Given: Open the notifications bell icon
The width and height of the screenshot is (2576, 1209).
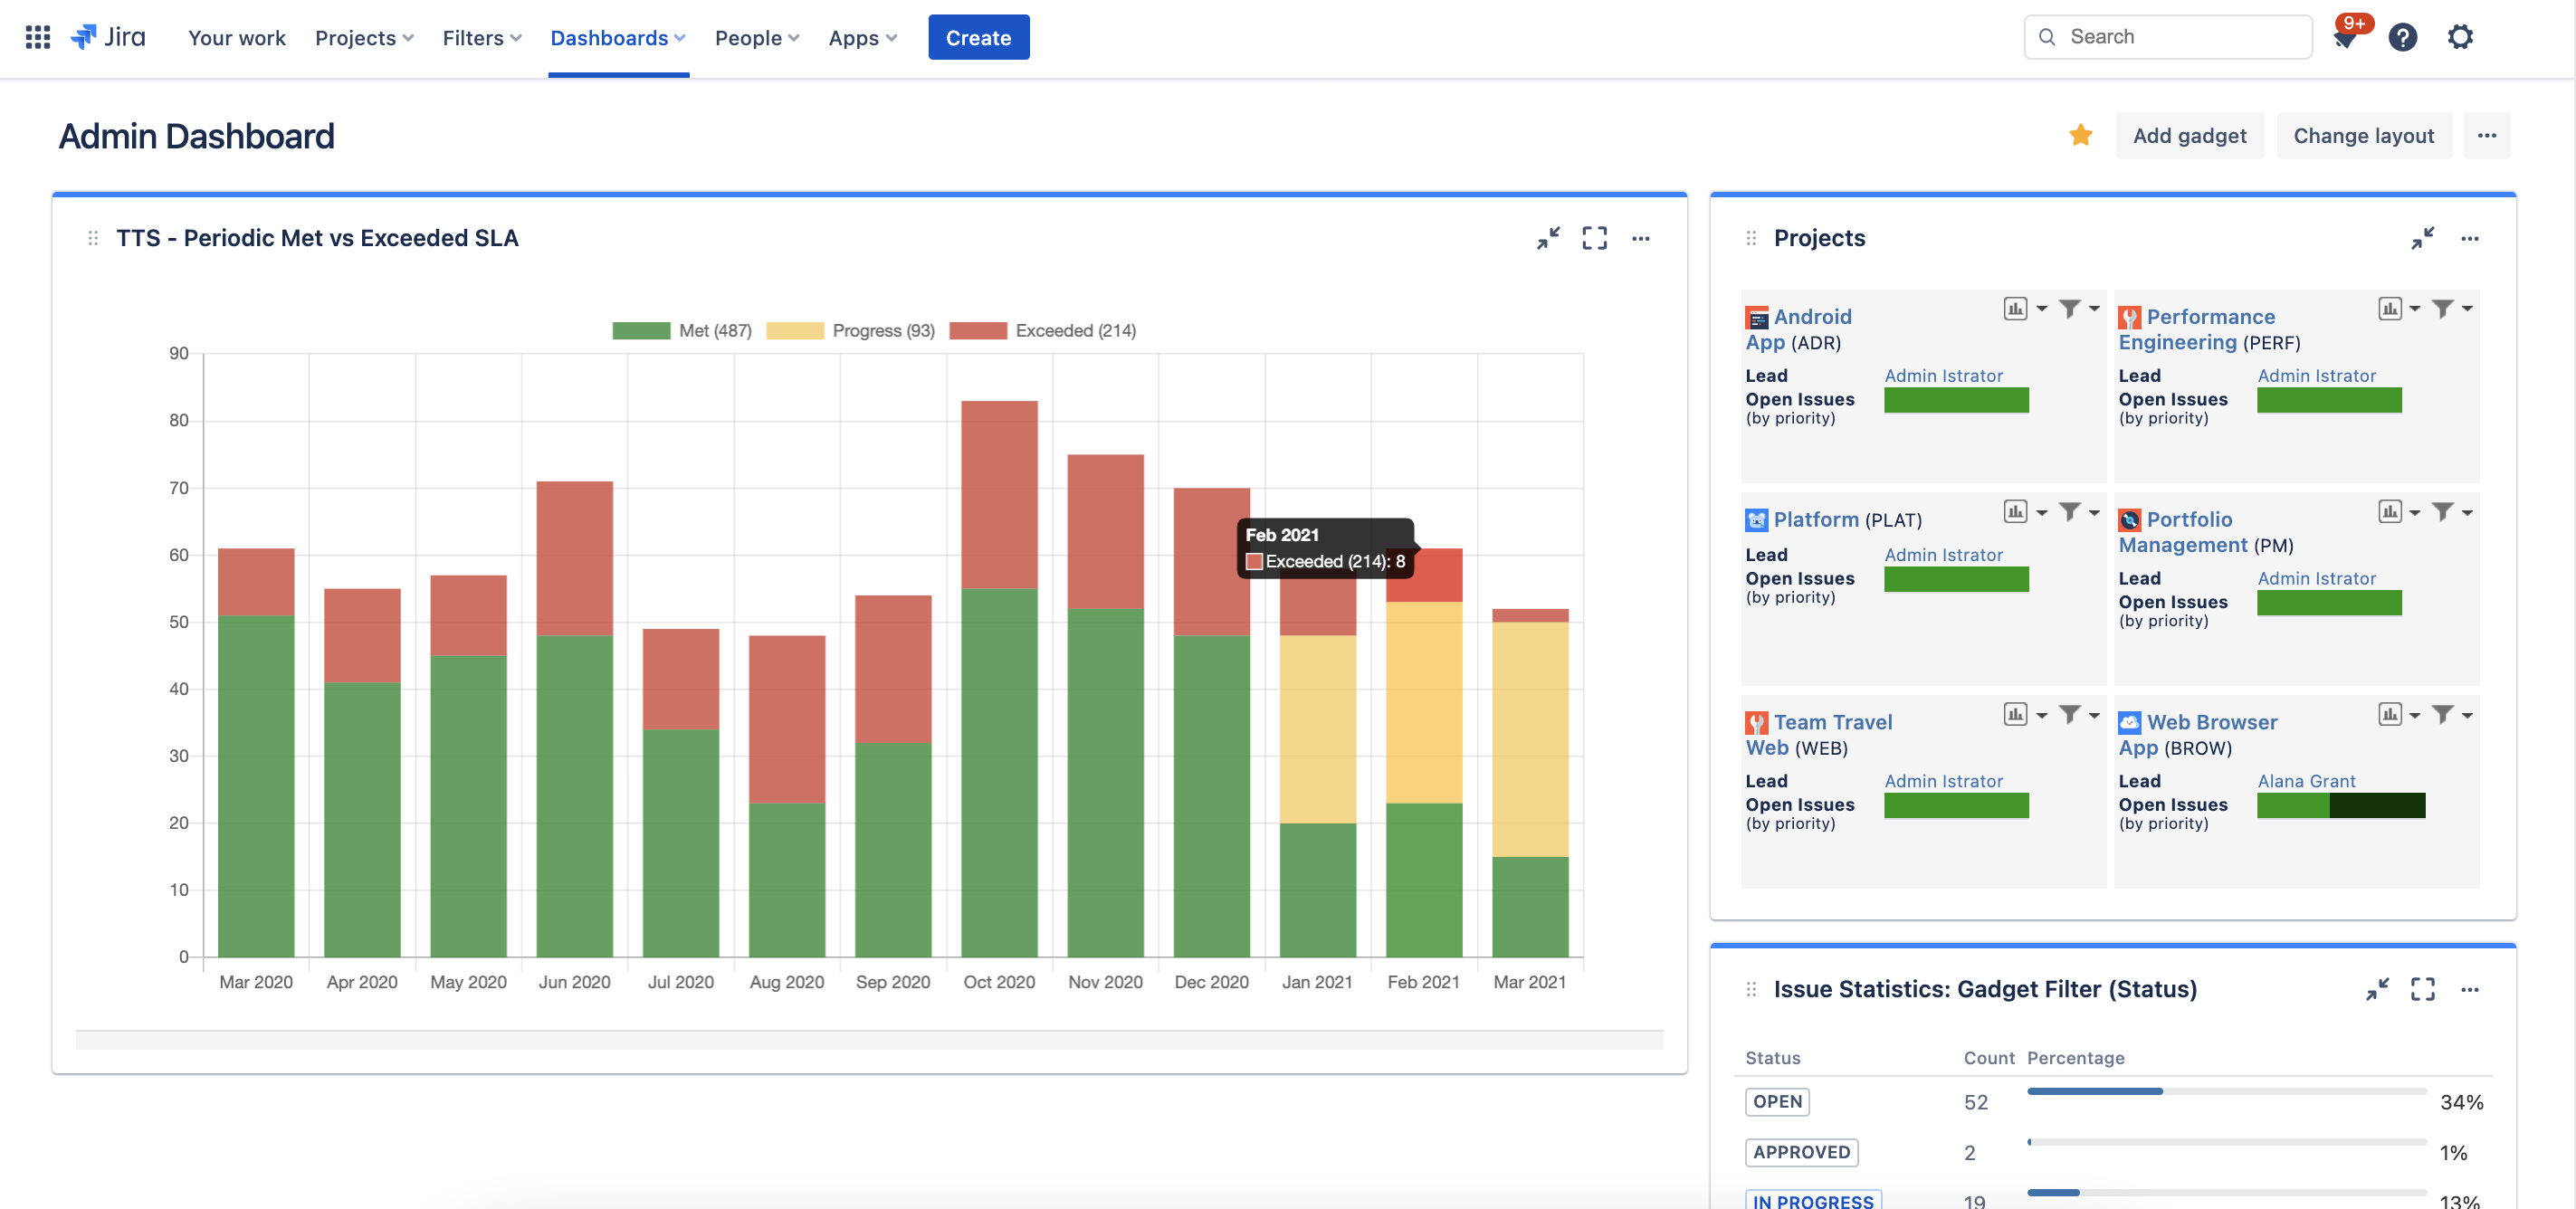Looking at the screenshot, I should coord(2345,38).
